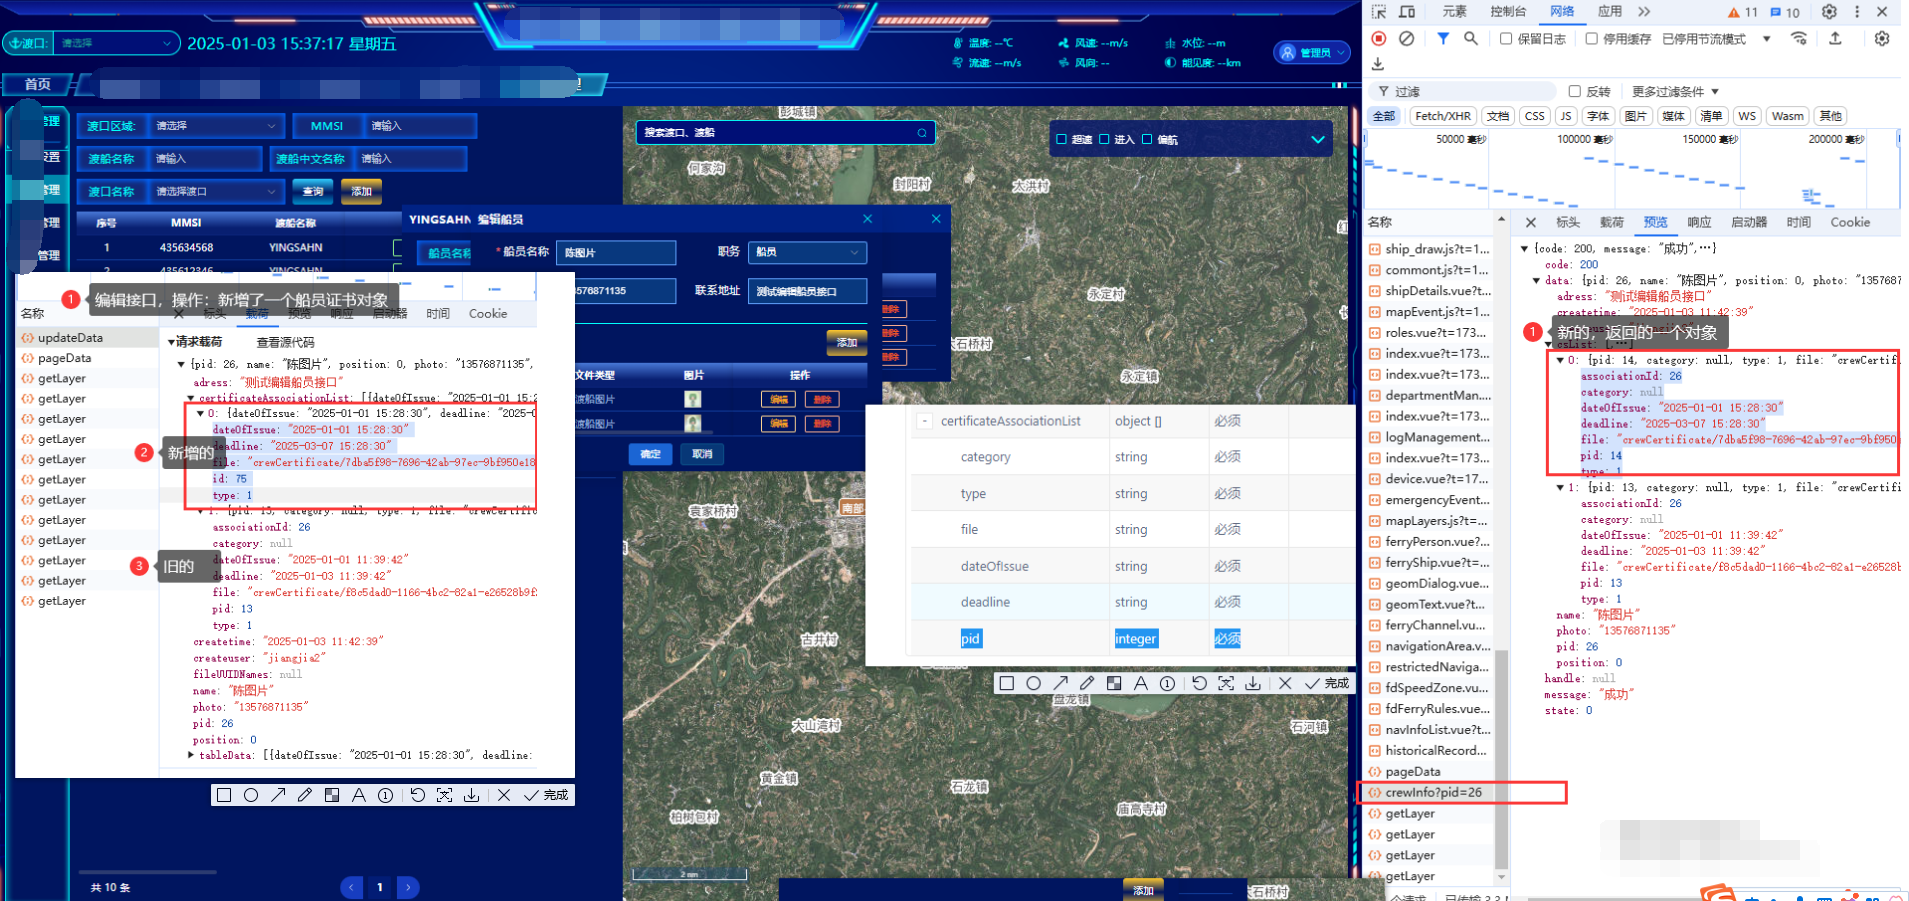1909x901 pixels.
Task: Open the 渡口名称 dropdown
Action: (215, 191)
